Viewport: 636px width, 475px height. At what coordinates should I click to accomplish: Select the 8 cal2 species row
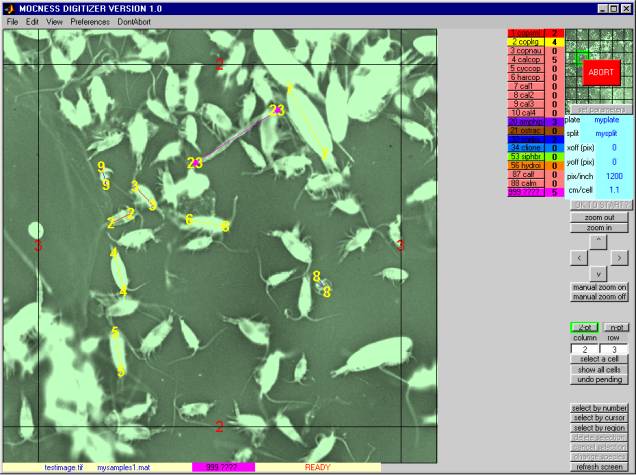(526, 95)
